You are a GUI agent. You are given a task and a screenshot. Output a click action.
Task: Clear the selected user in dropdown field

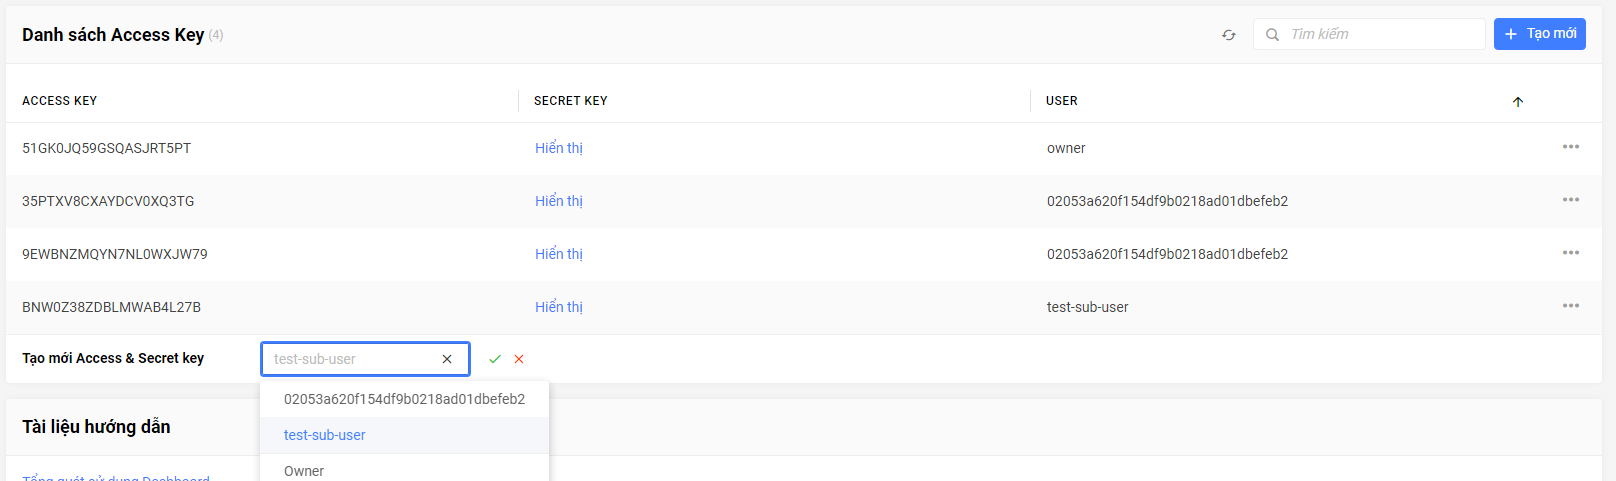[x=447, y=359]
